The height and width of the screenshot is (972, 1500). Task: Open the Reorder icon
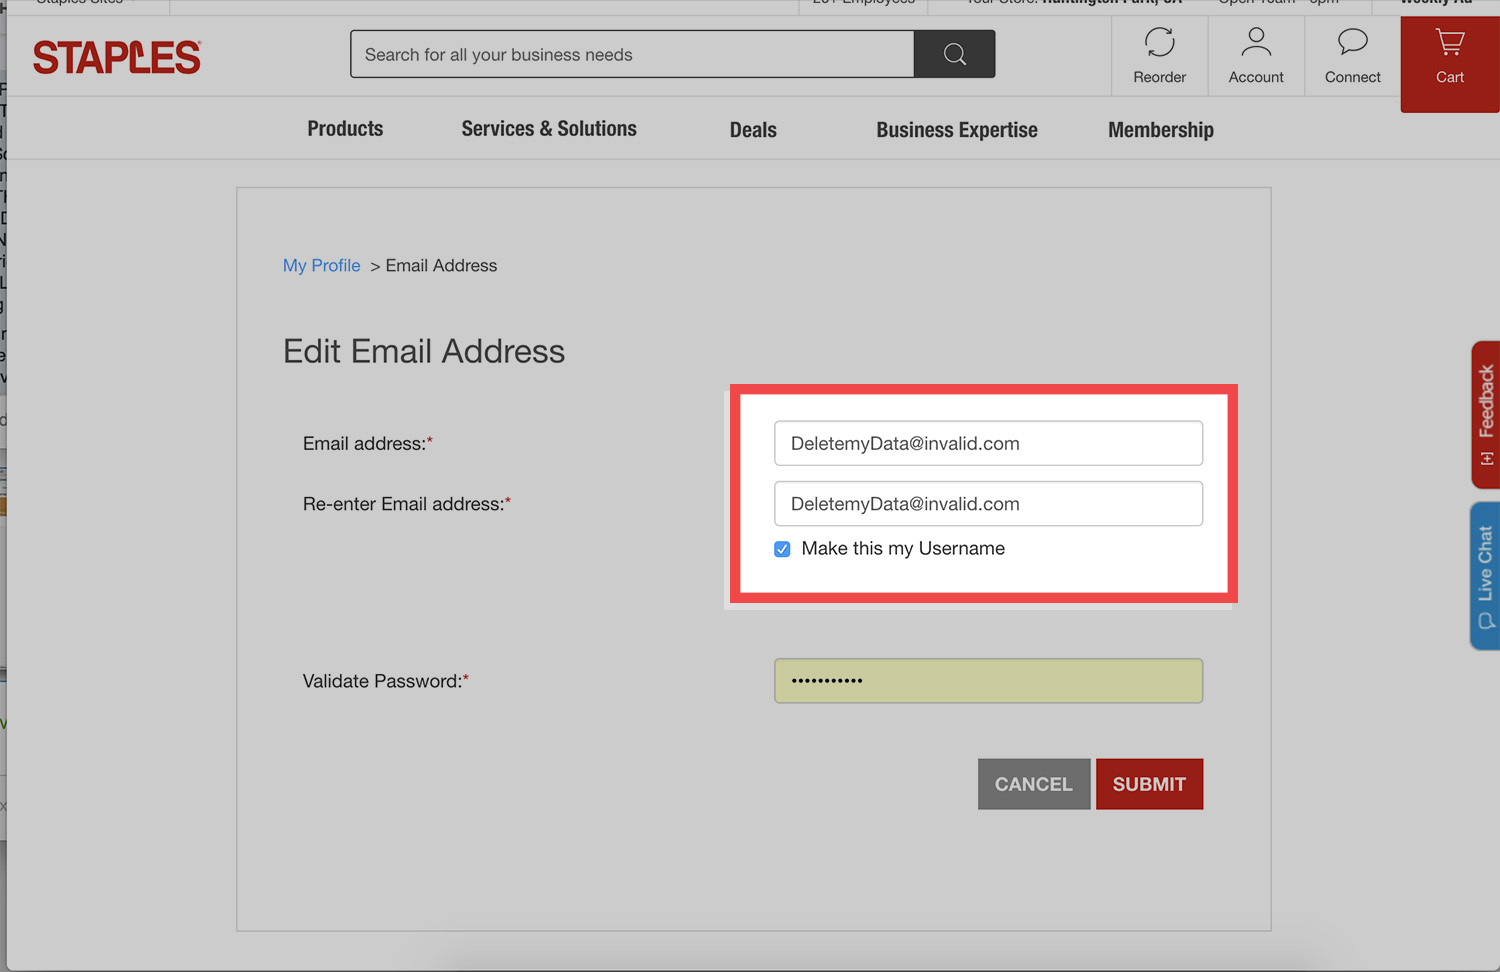(1159, 56)
